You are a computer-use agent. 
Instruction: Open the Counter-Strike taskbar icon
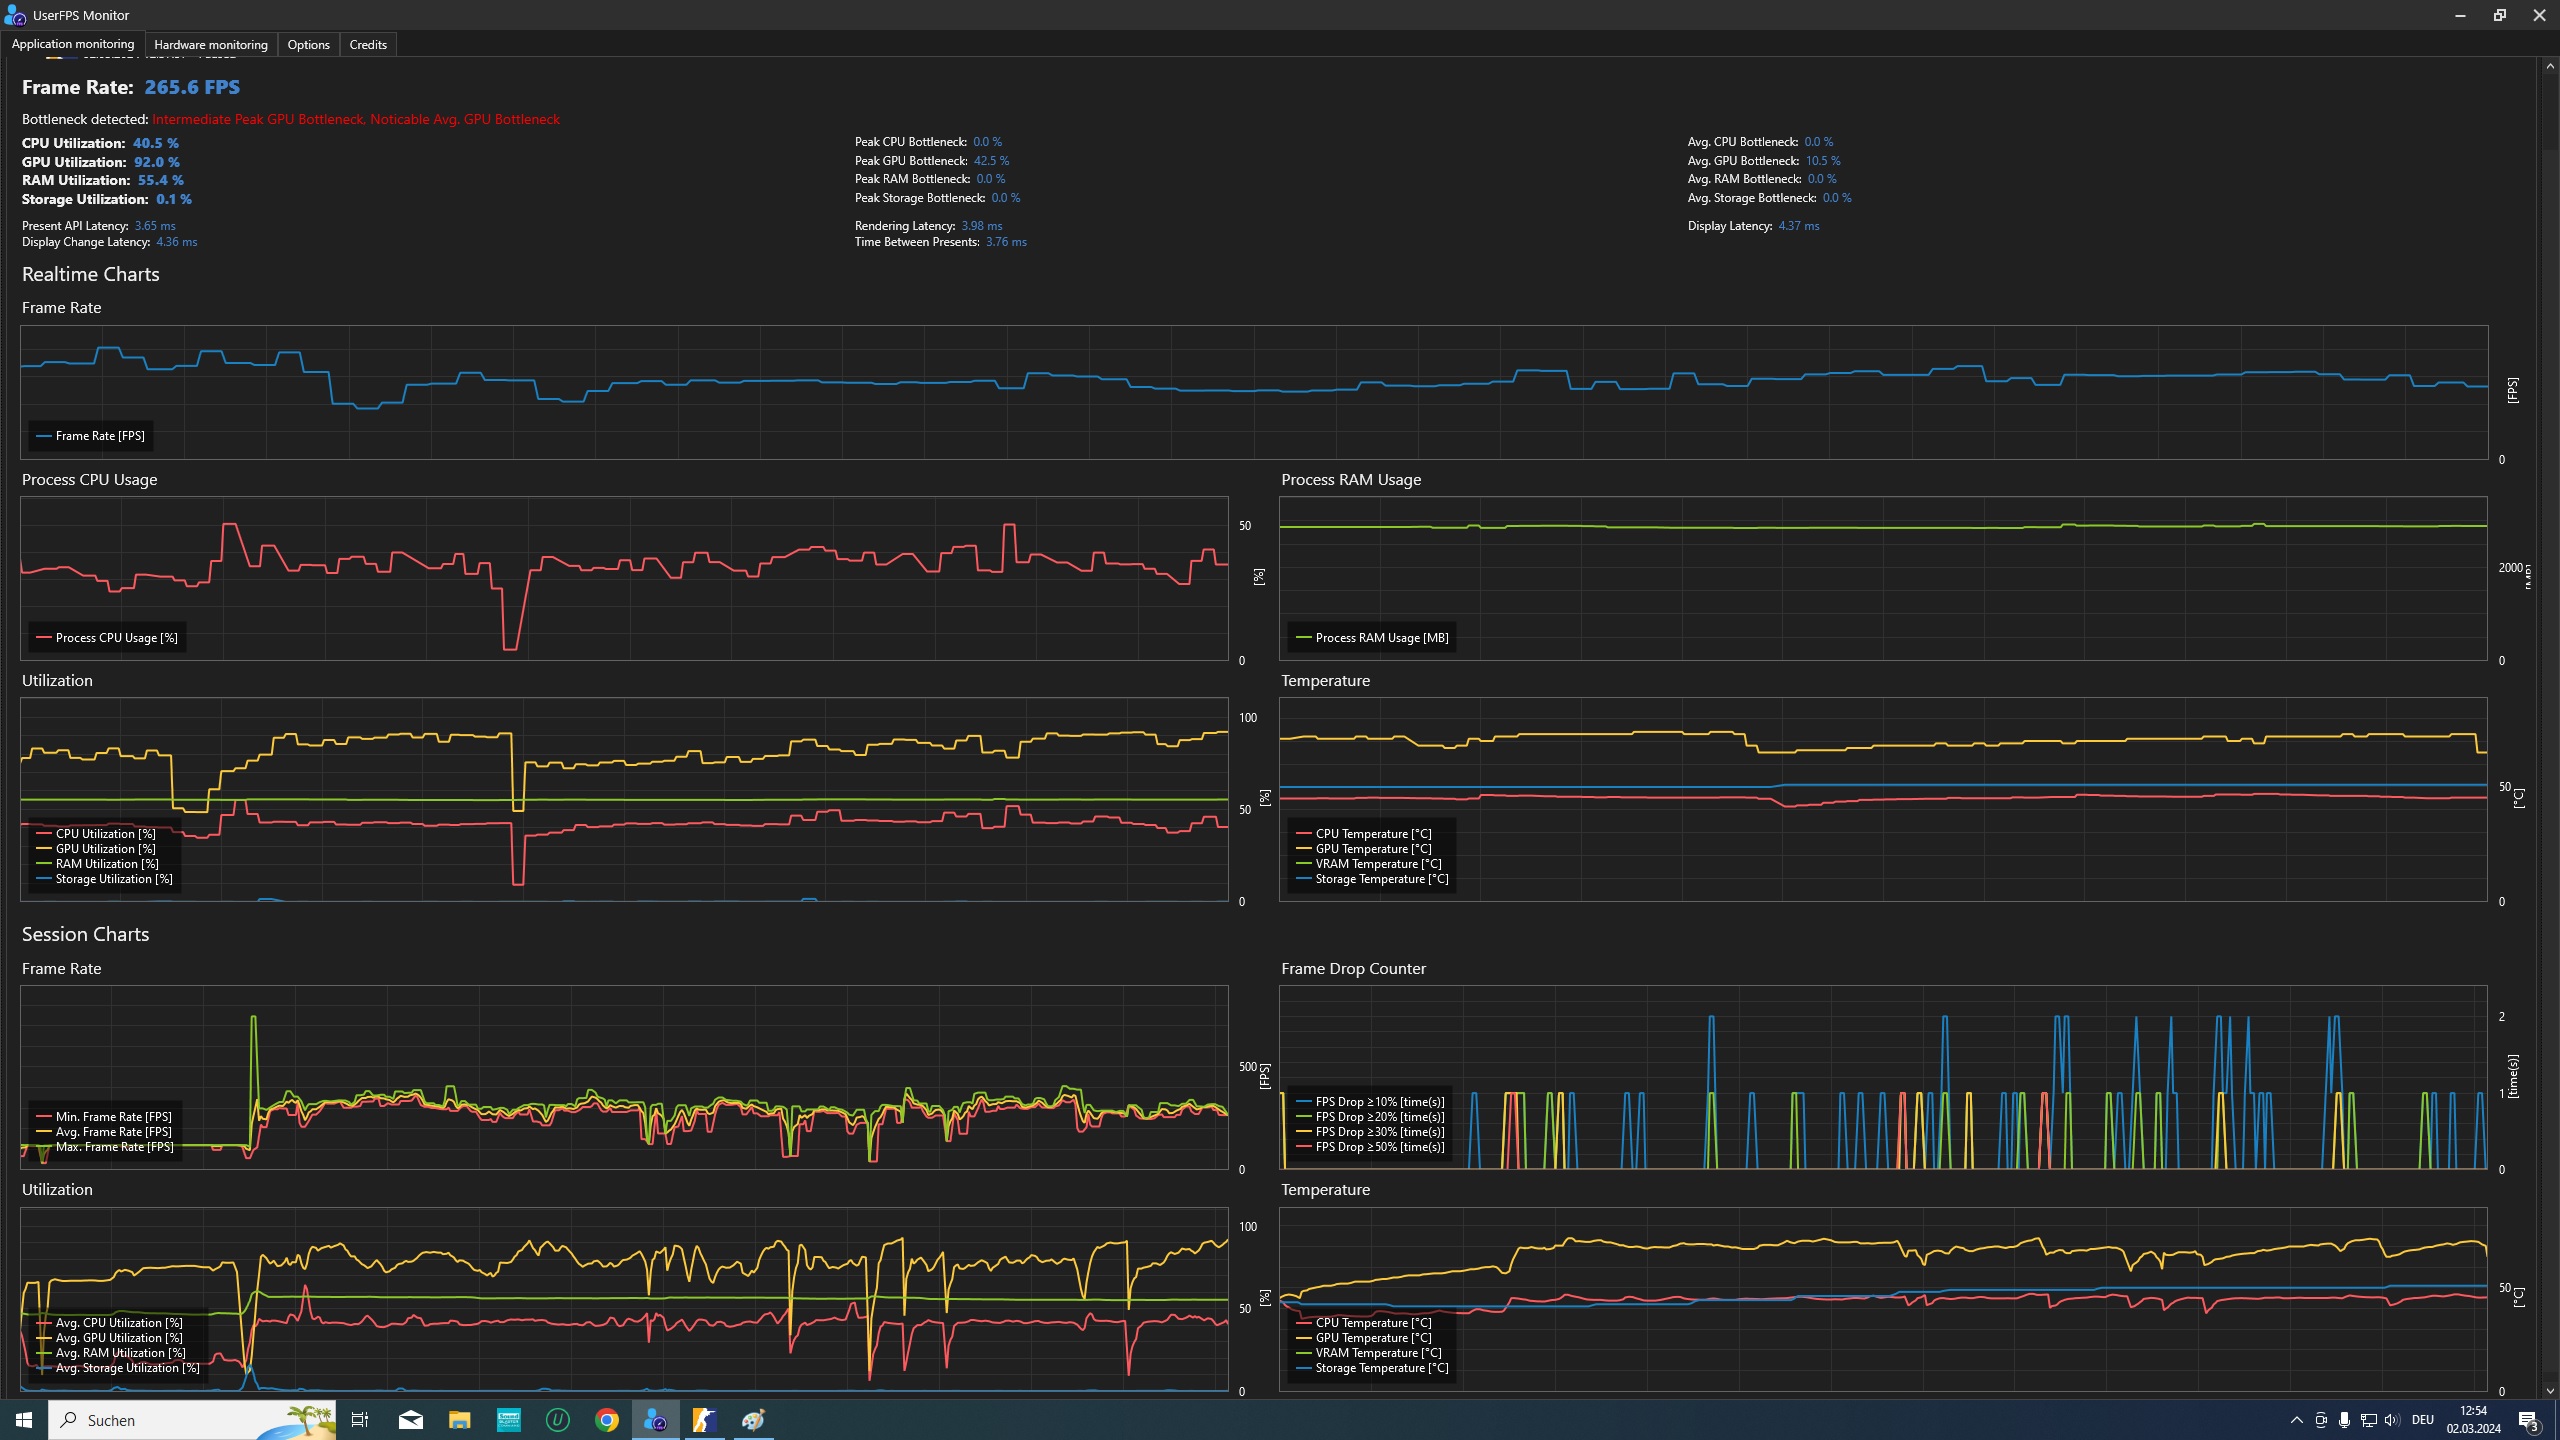[x=704, y=1420]
